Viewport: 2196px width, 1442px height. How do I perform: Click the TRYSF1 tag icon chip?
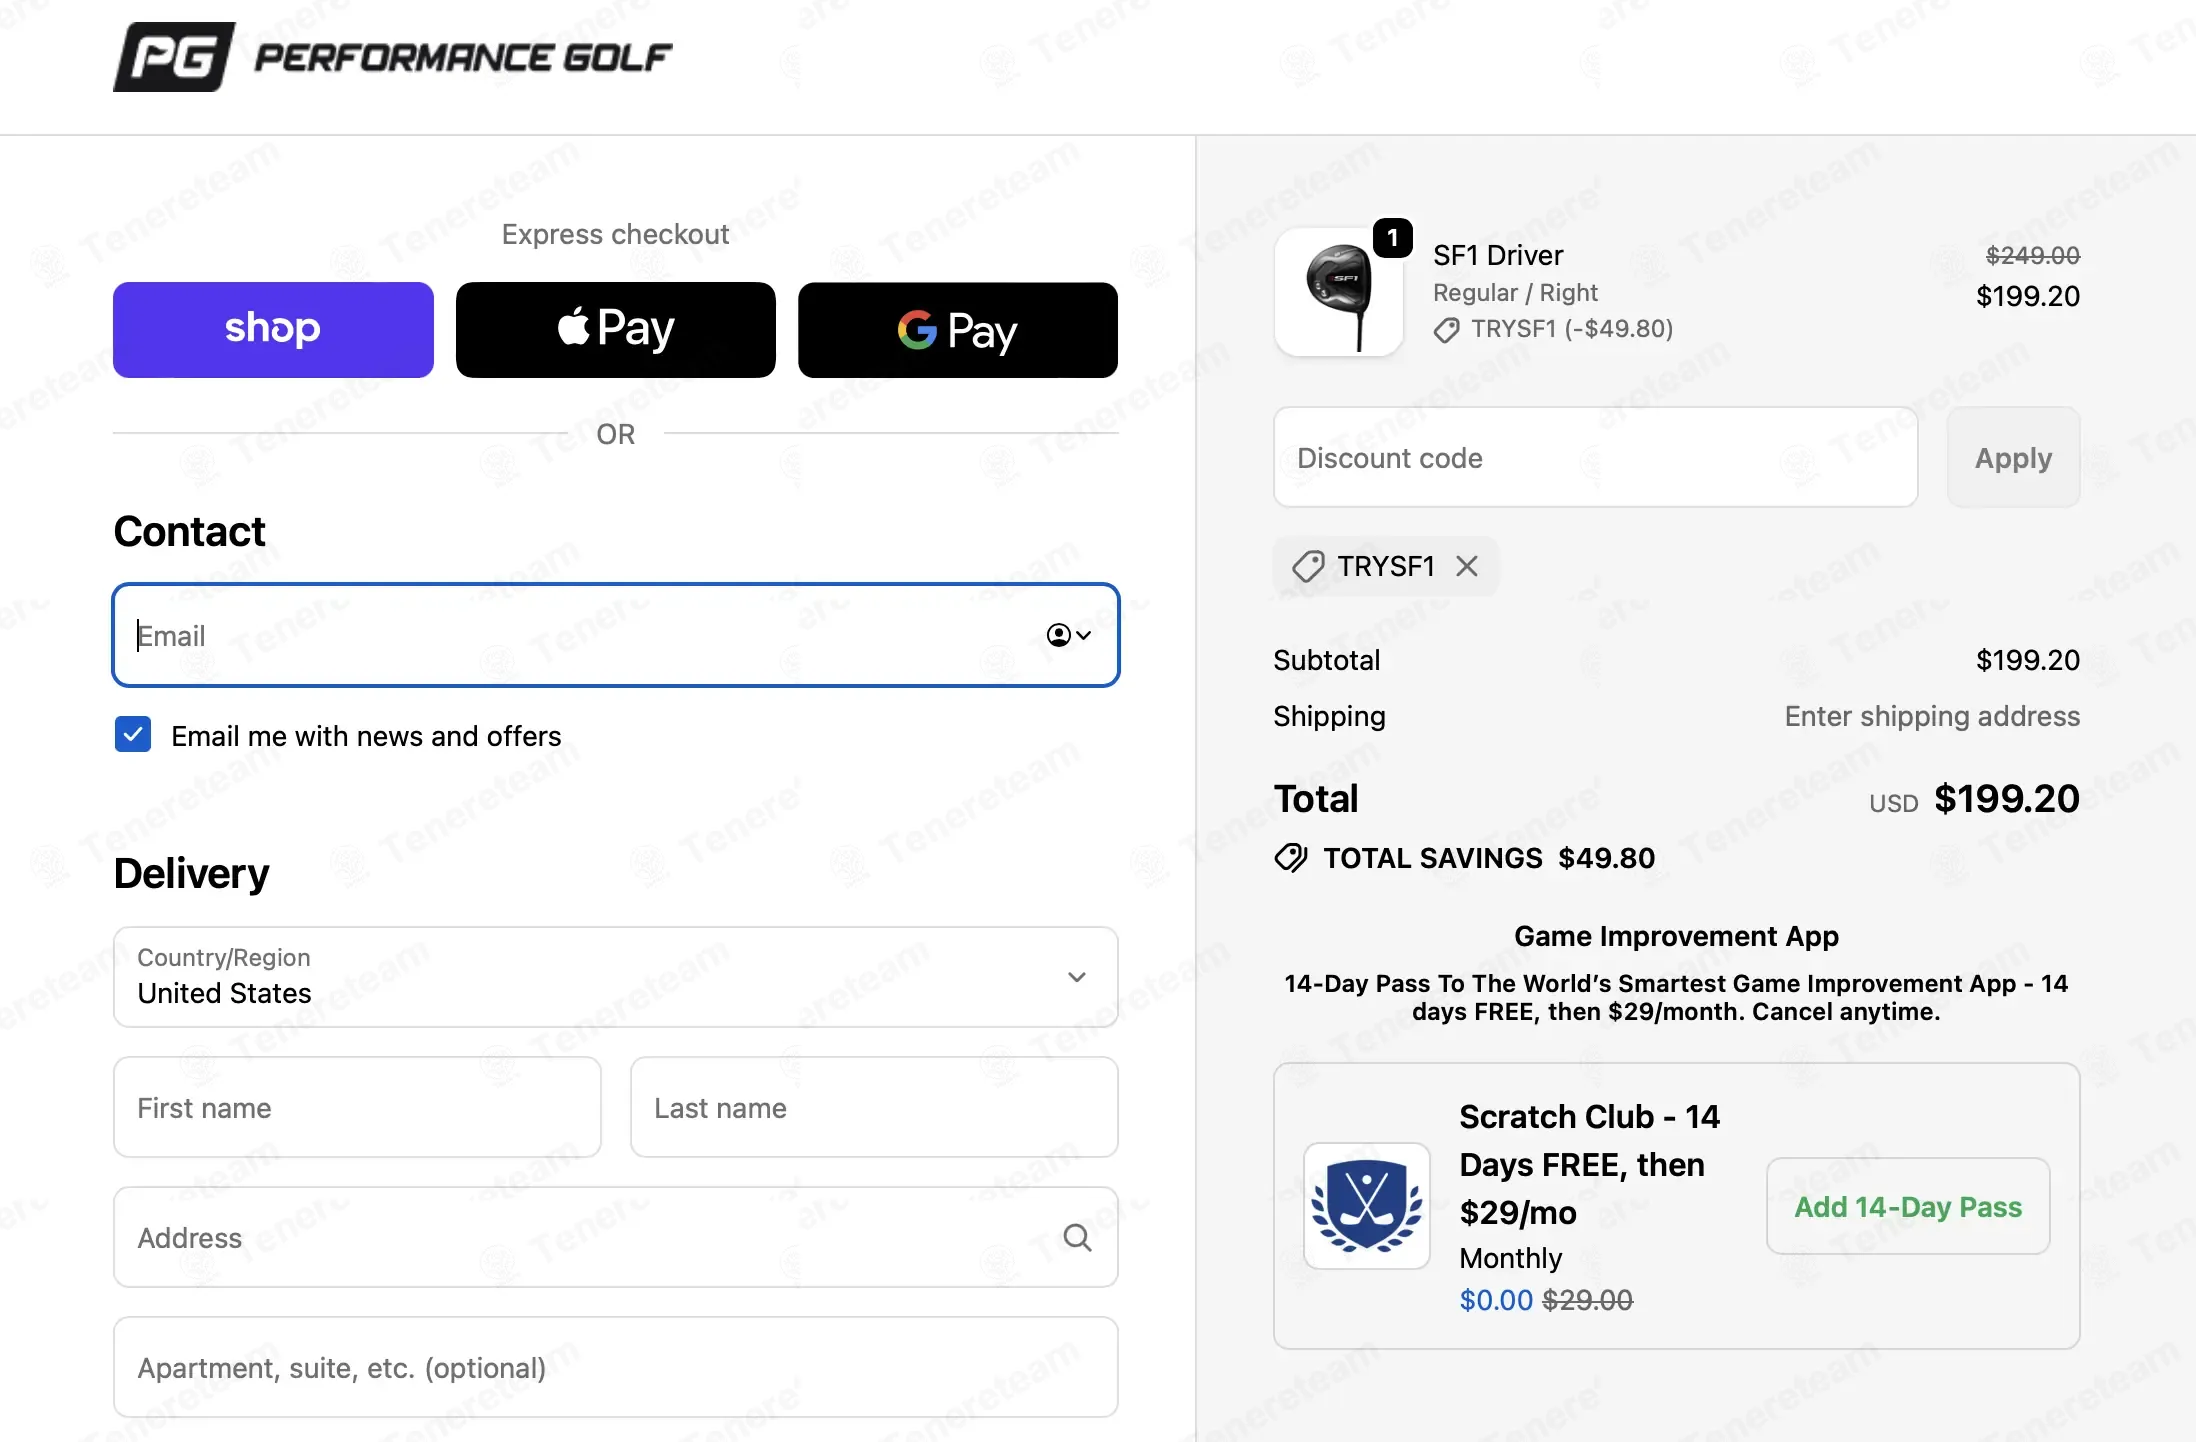click(1308, 567)
